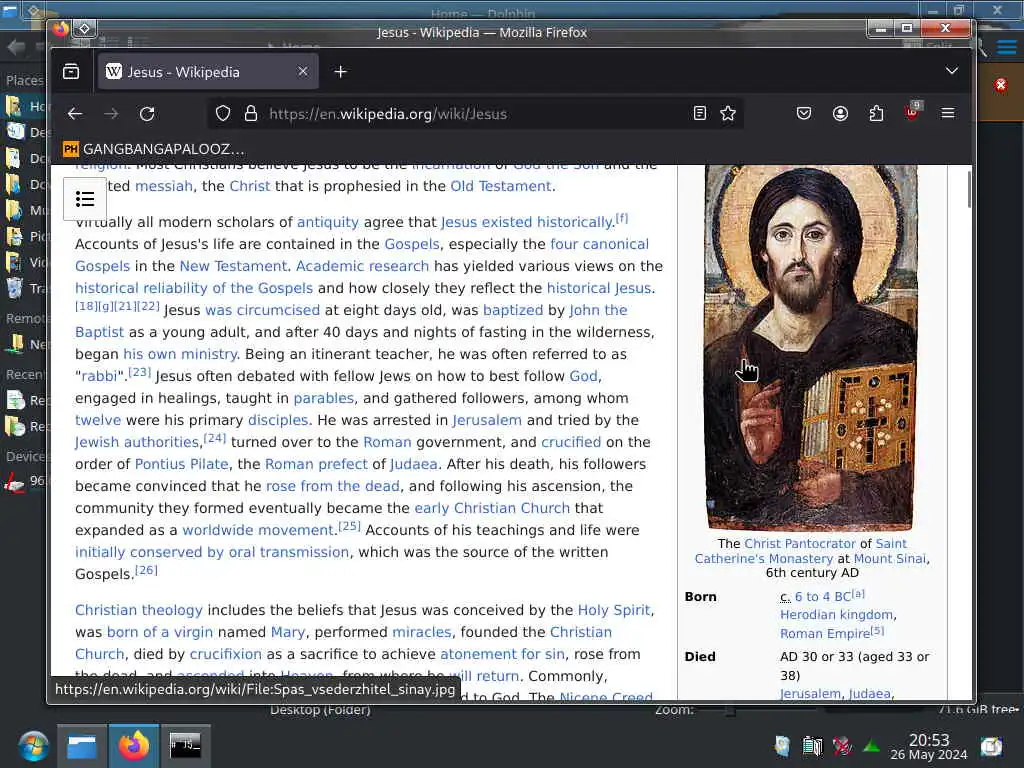The width and height of the screenshot is (1024, 768).
Task: Click the show desktop icon beside clock
Action: (991, 746)
